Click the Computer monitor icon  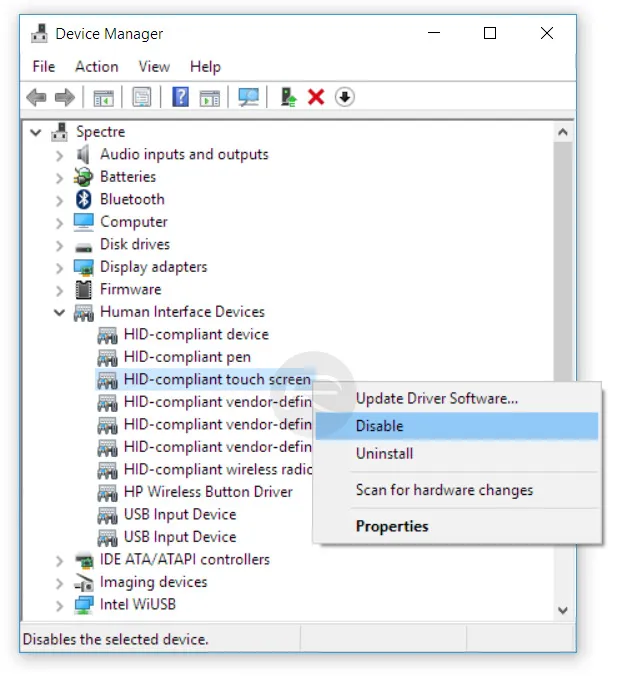click(x=83, y=222)
